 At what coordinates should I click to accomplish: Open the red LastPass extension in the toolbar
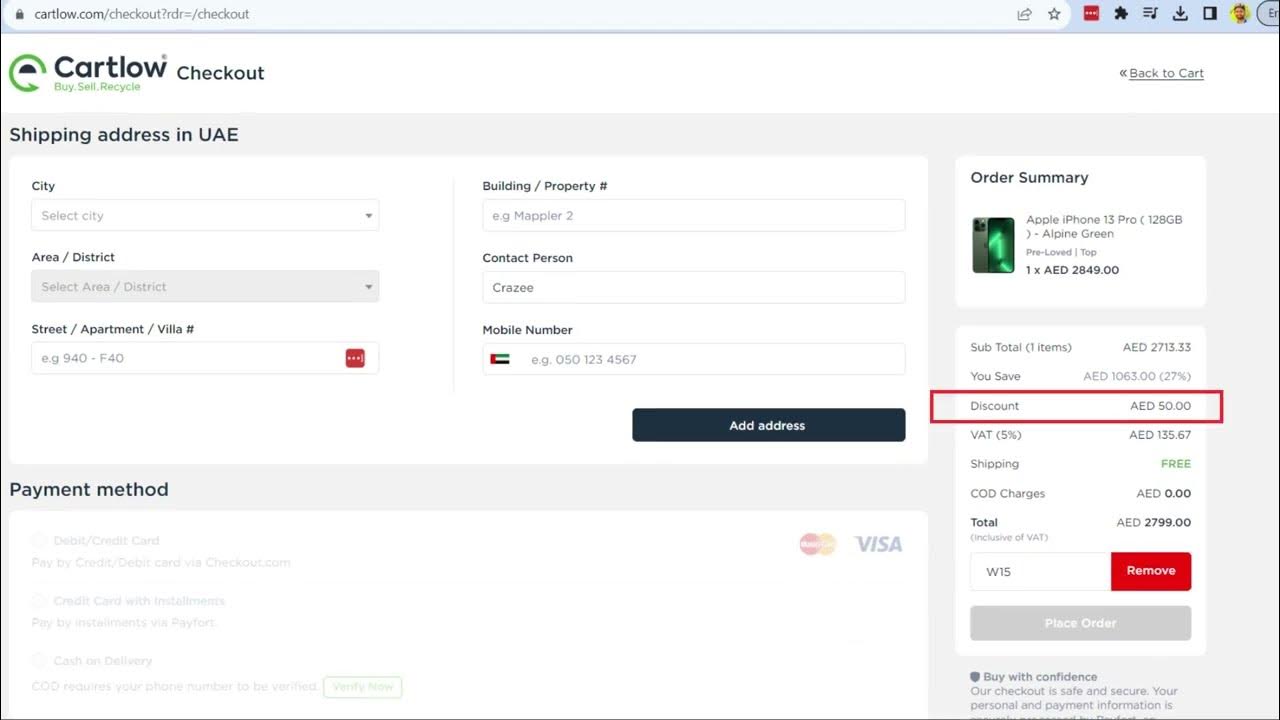1092,14
